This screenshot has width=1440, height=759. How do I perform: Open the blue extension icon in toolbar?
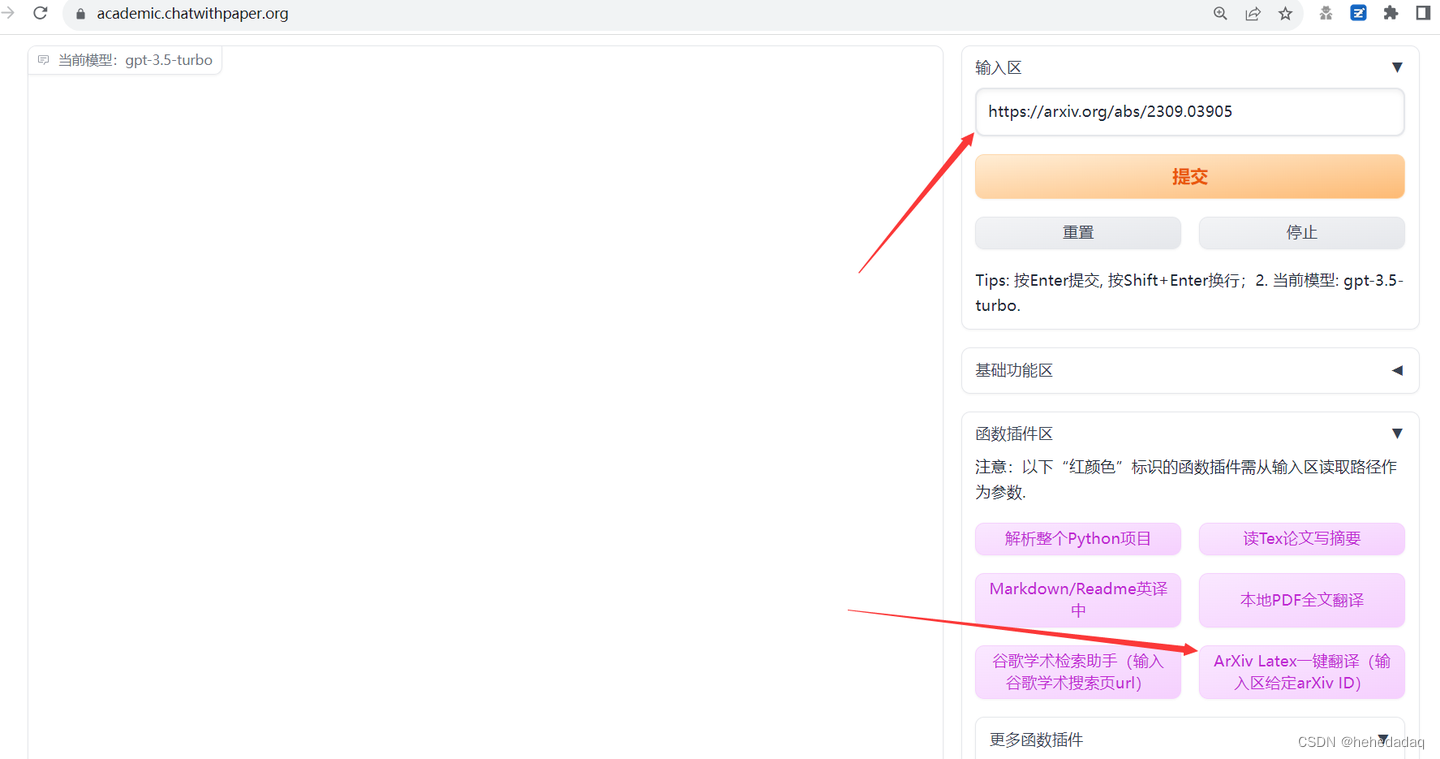coord(1358,14)
